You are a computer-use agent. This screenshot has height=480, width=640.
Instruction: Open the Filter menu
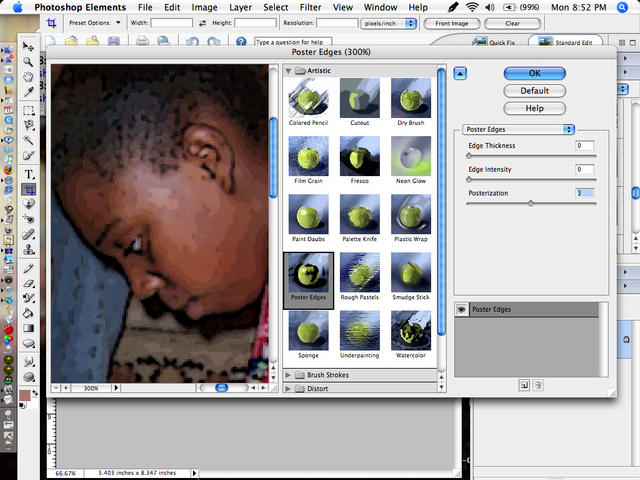311,7
